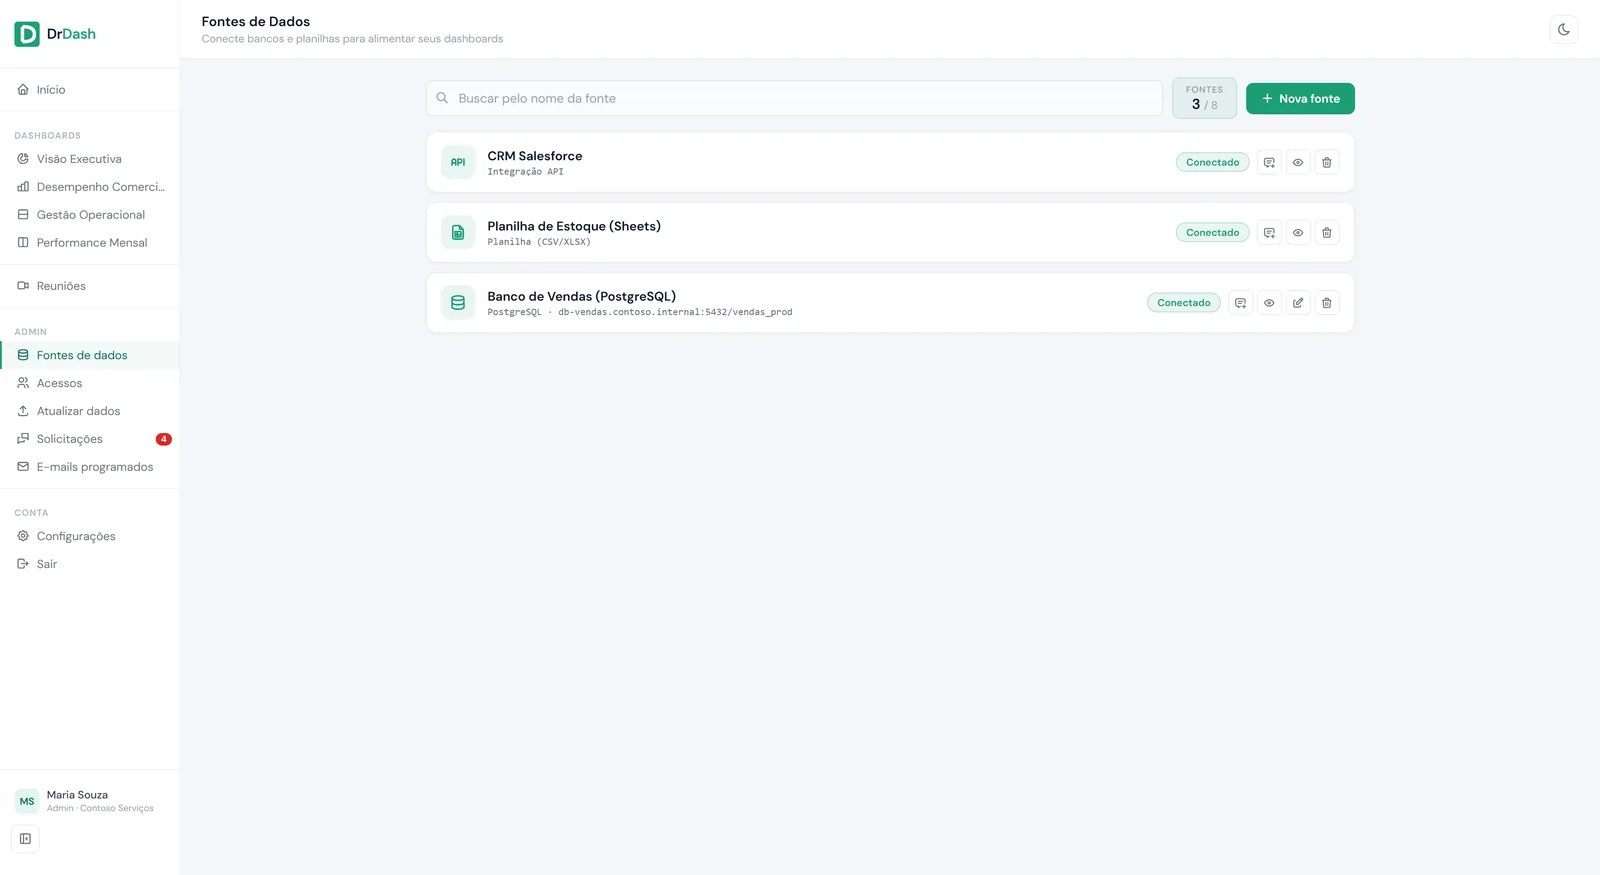The height and width of the screenshot is (875, 1600).
Task: Click Maria Souza profile name
Action: (77, 795)
